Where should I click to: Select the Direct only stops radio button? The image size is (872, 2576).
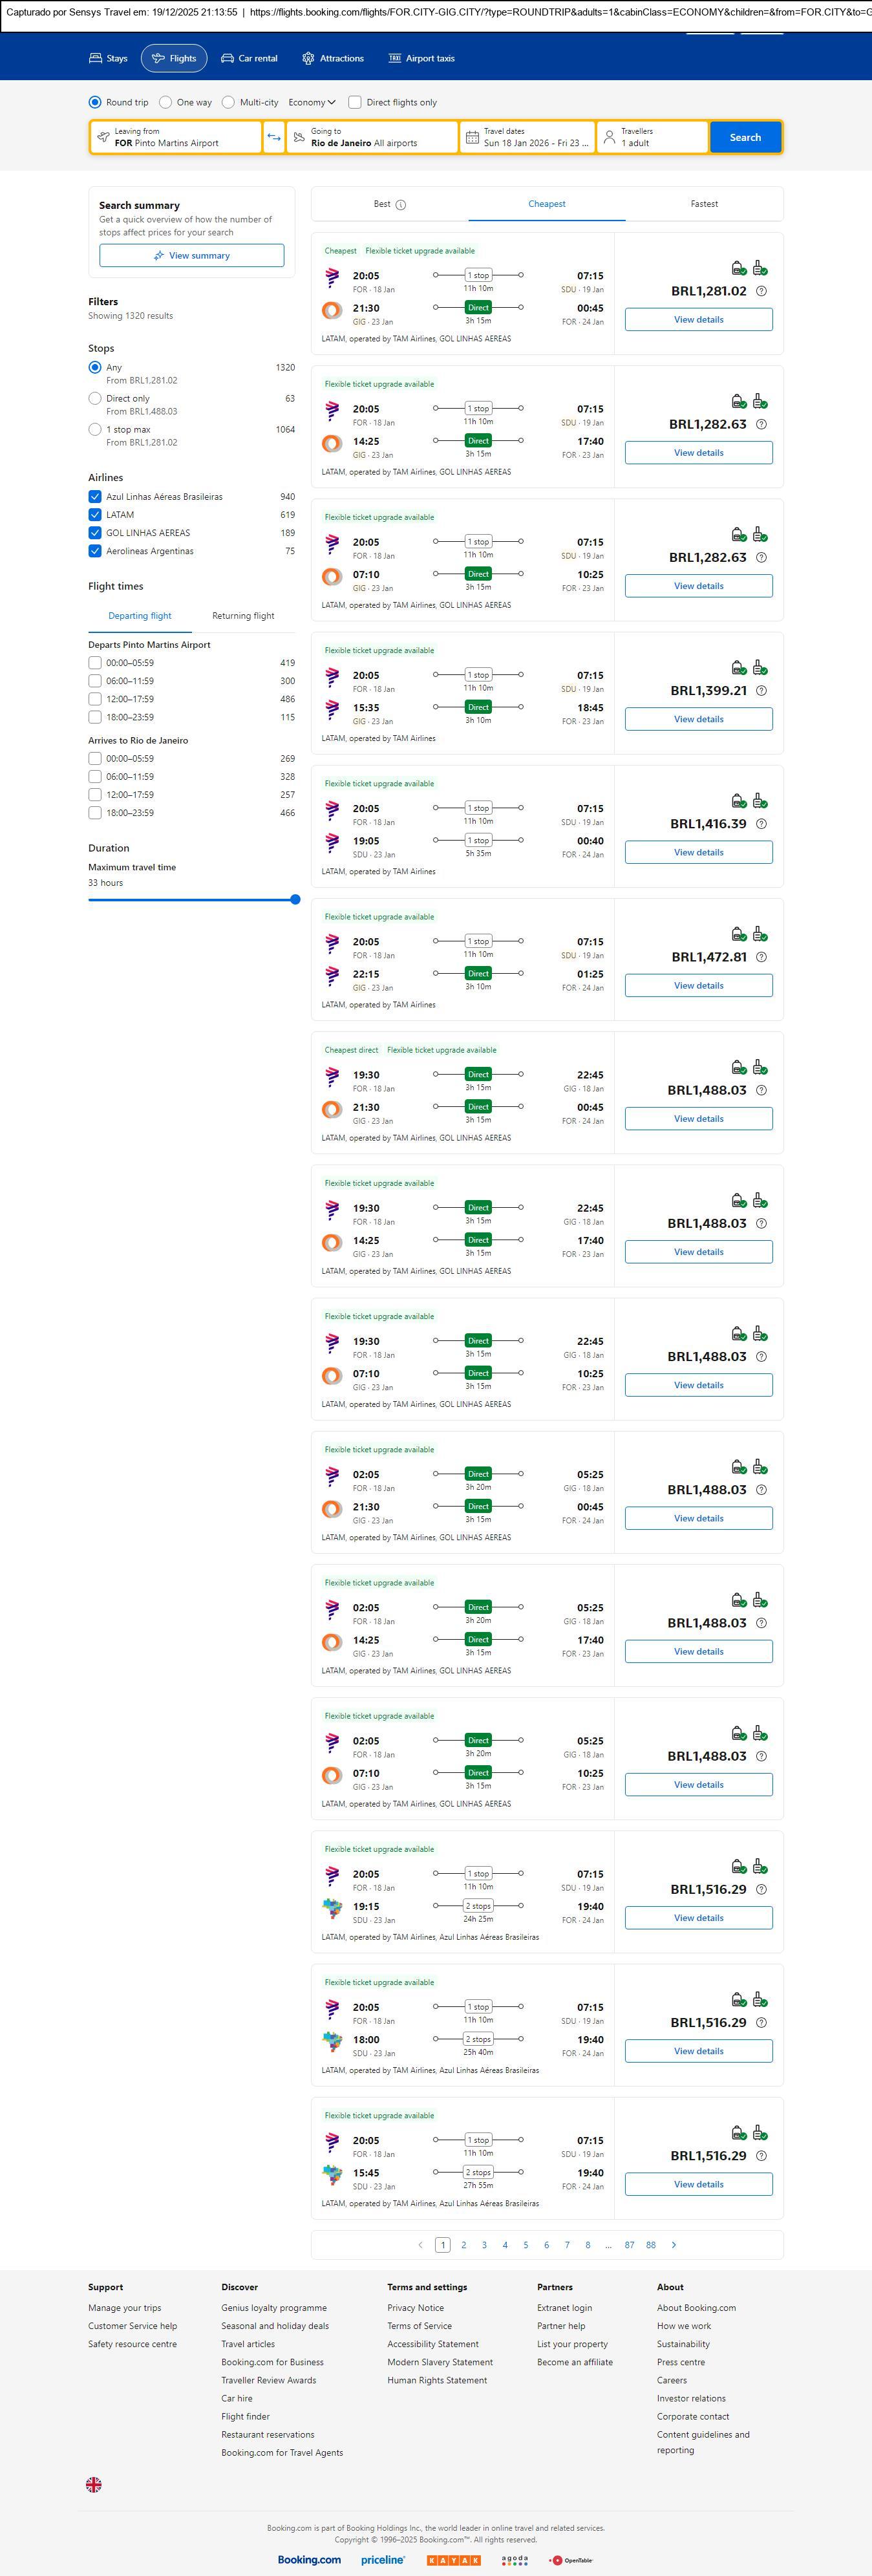pos(95,398)
